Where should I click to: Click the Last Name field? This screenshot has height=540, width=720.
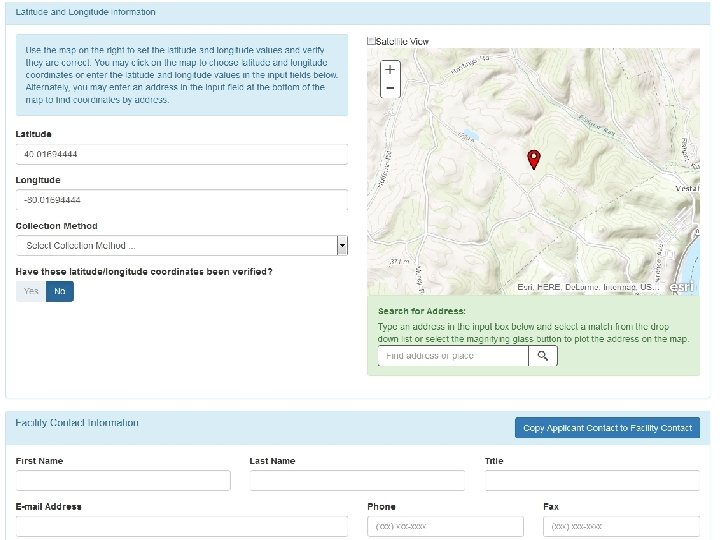pos(357,481)
